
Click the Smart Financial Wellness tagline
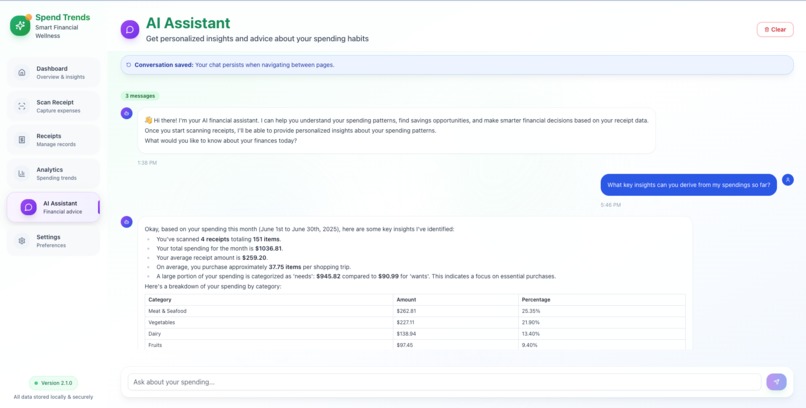(57, 32)
